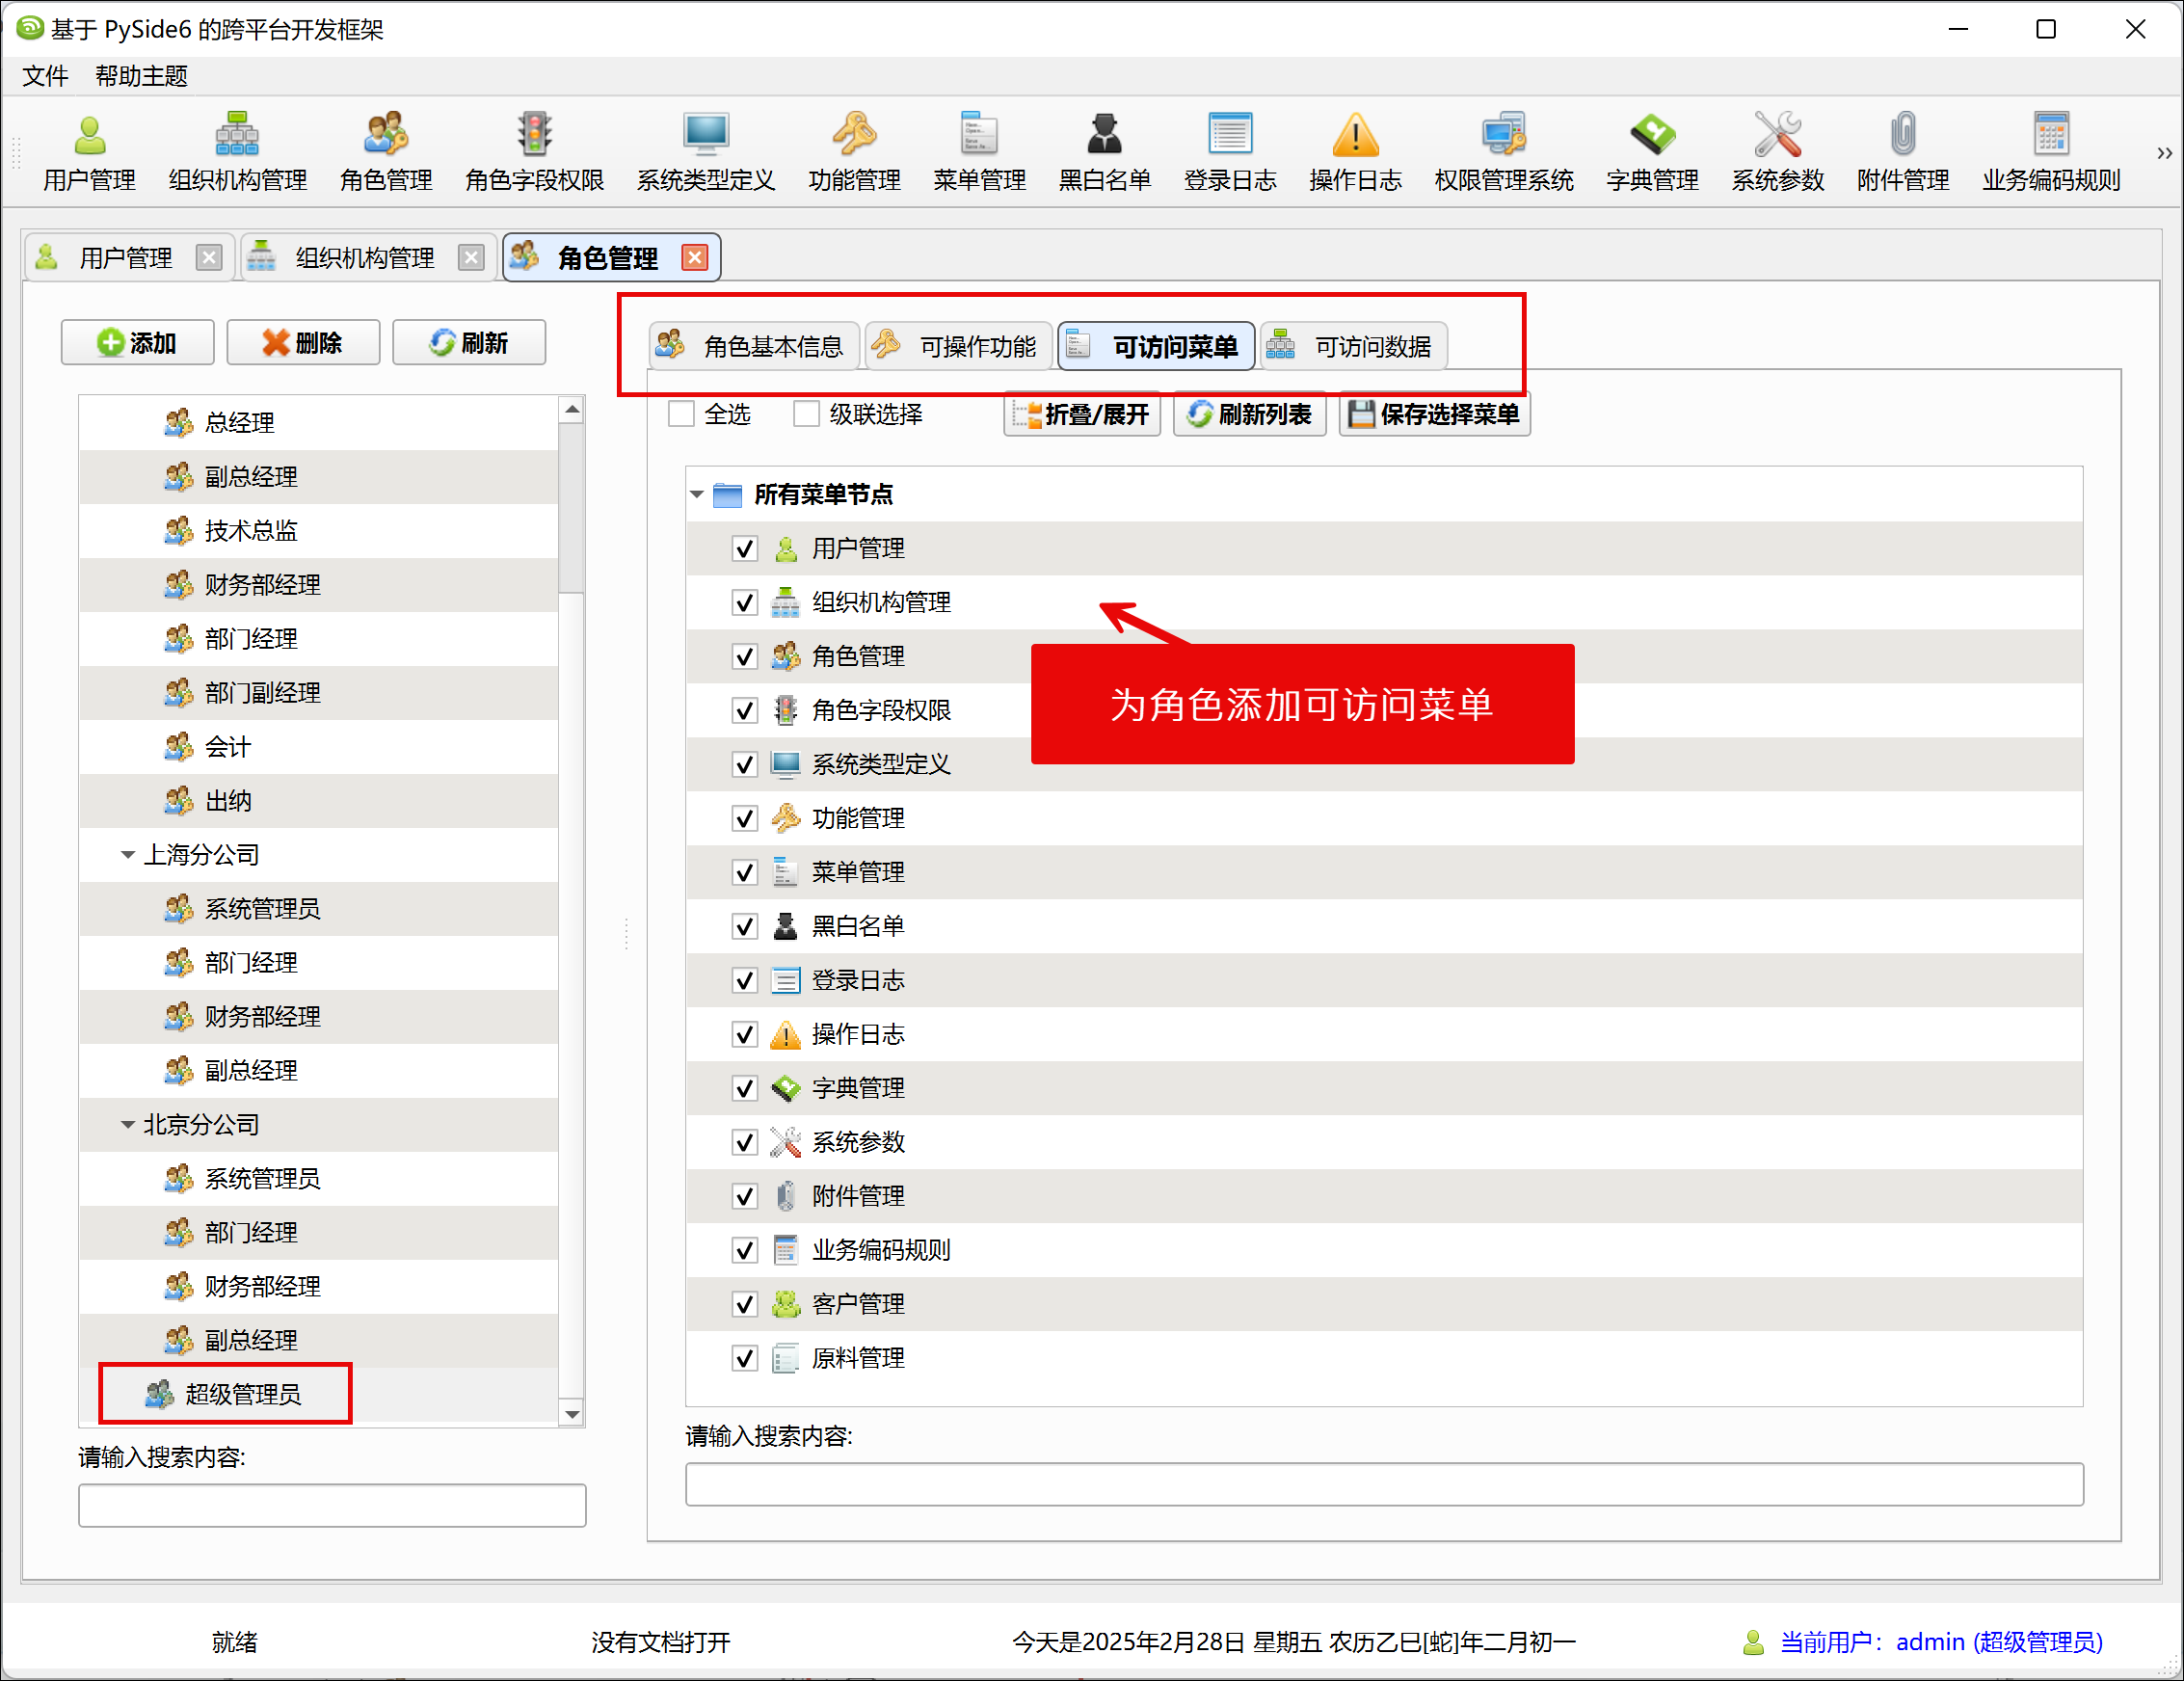Close the 用户管理 tab
The width and height of the screenshot is (2184, 1681).
[208, 258]
